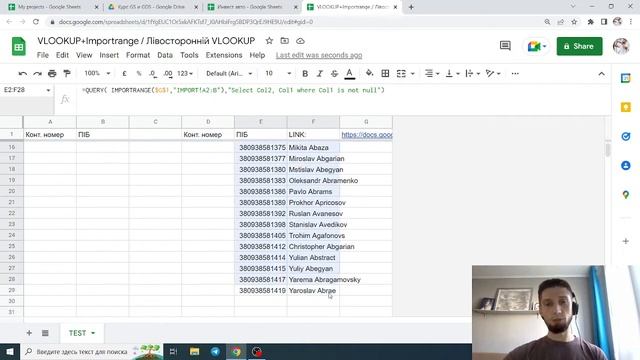
Task: Select the TEST sheet tab
Action: [82, 333]
